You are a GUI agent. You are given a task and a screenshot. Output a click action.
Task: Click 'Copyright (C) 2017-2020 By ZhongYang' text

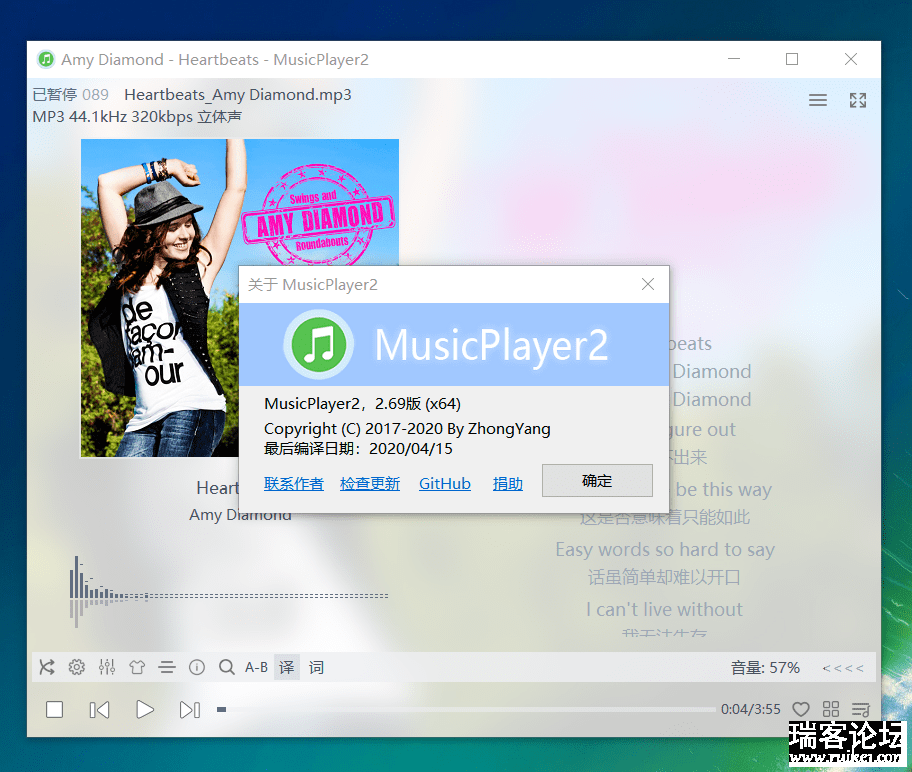(407, 429)
